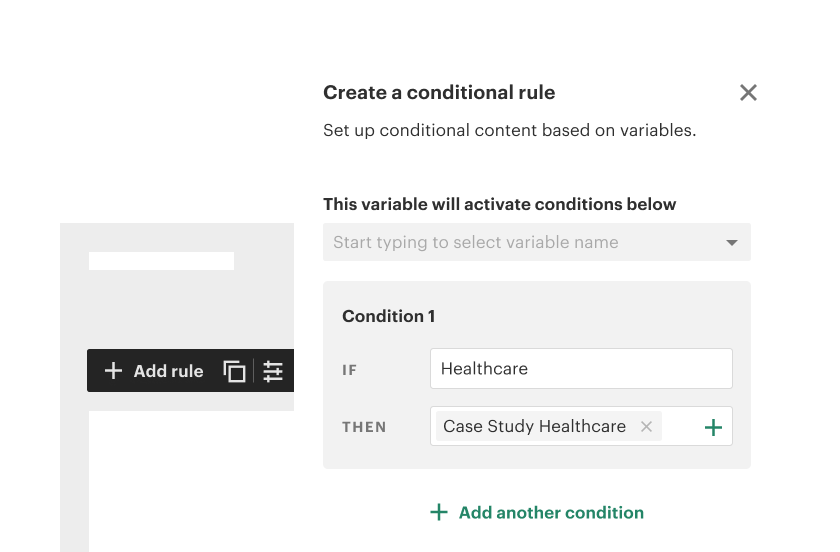Close the Create a conditional rule dialog
The height and width of the screenshot is (552, 840).
click(x=748, y=93)
